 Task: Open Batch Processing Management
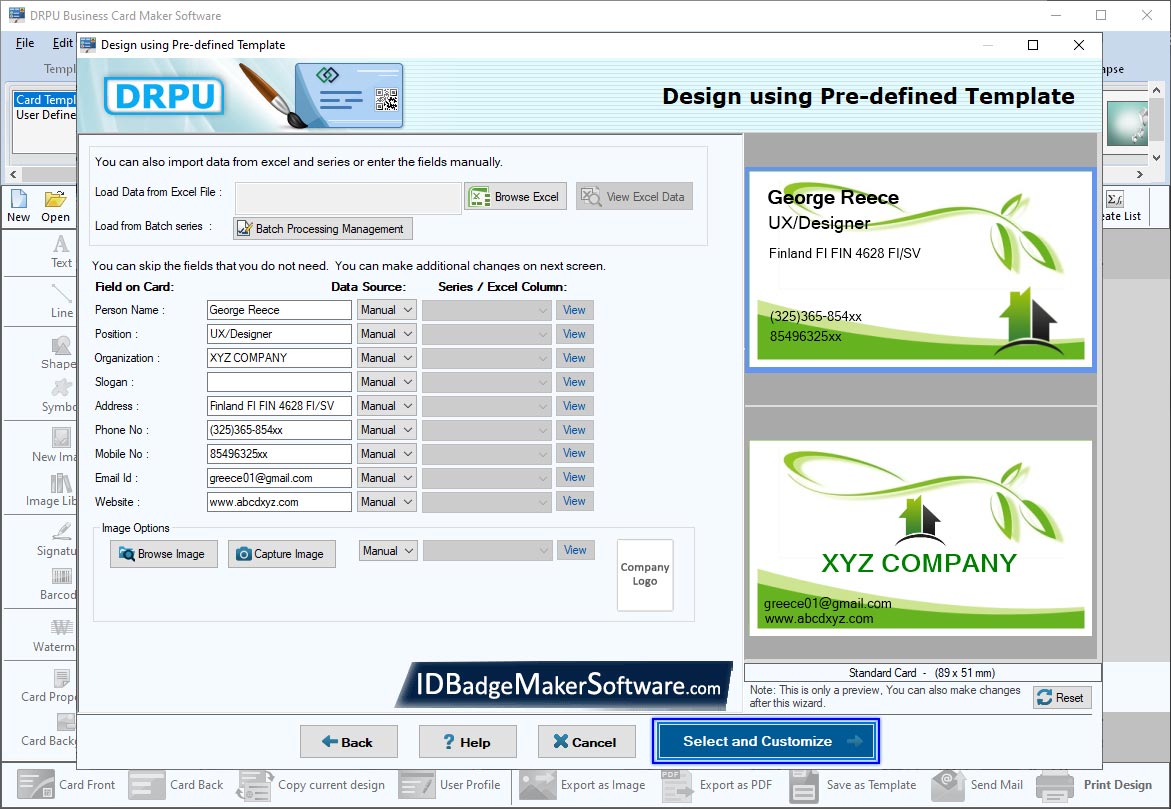tap(322, 229)
